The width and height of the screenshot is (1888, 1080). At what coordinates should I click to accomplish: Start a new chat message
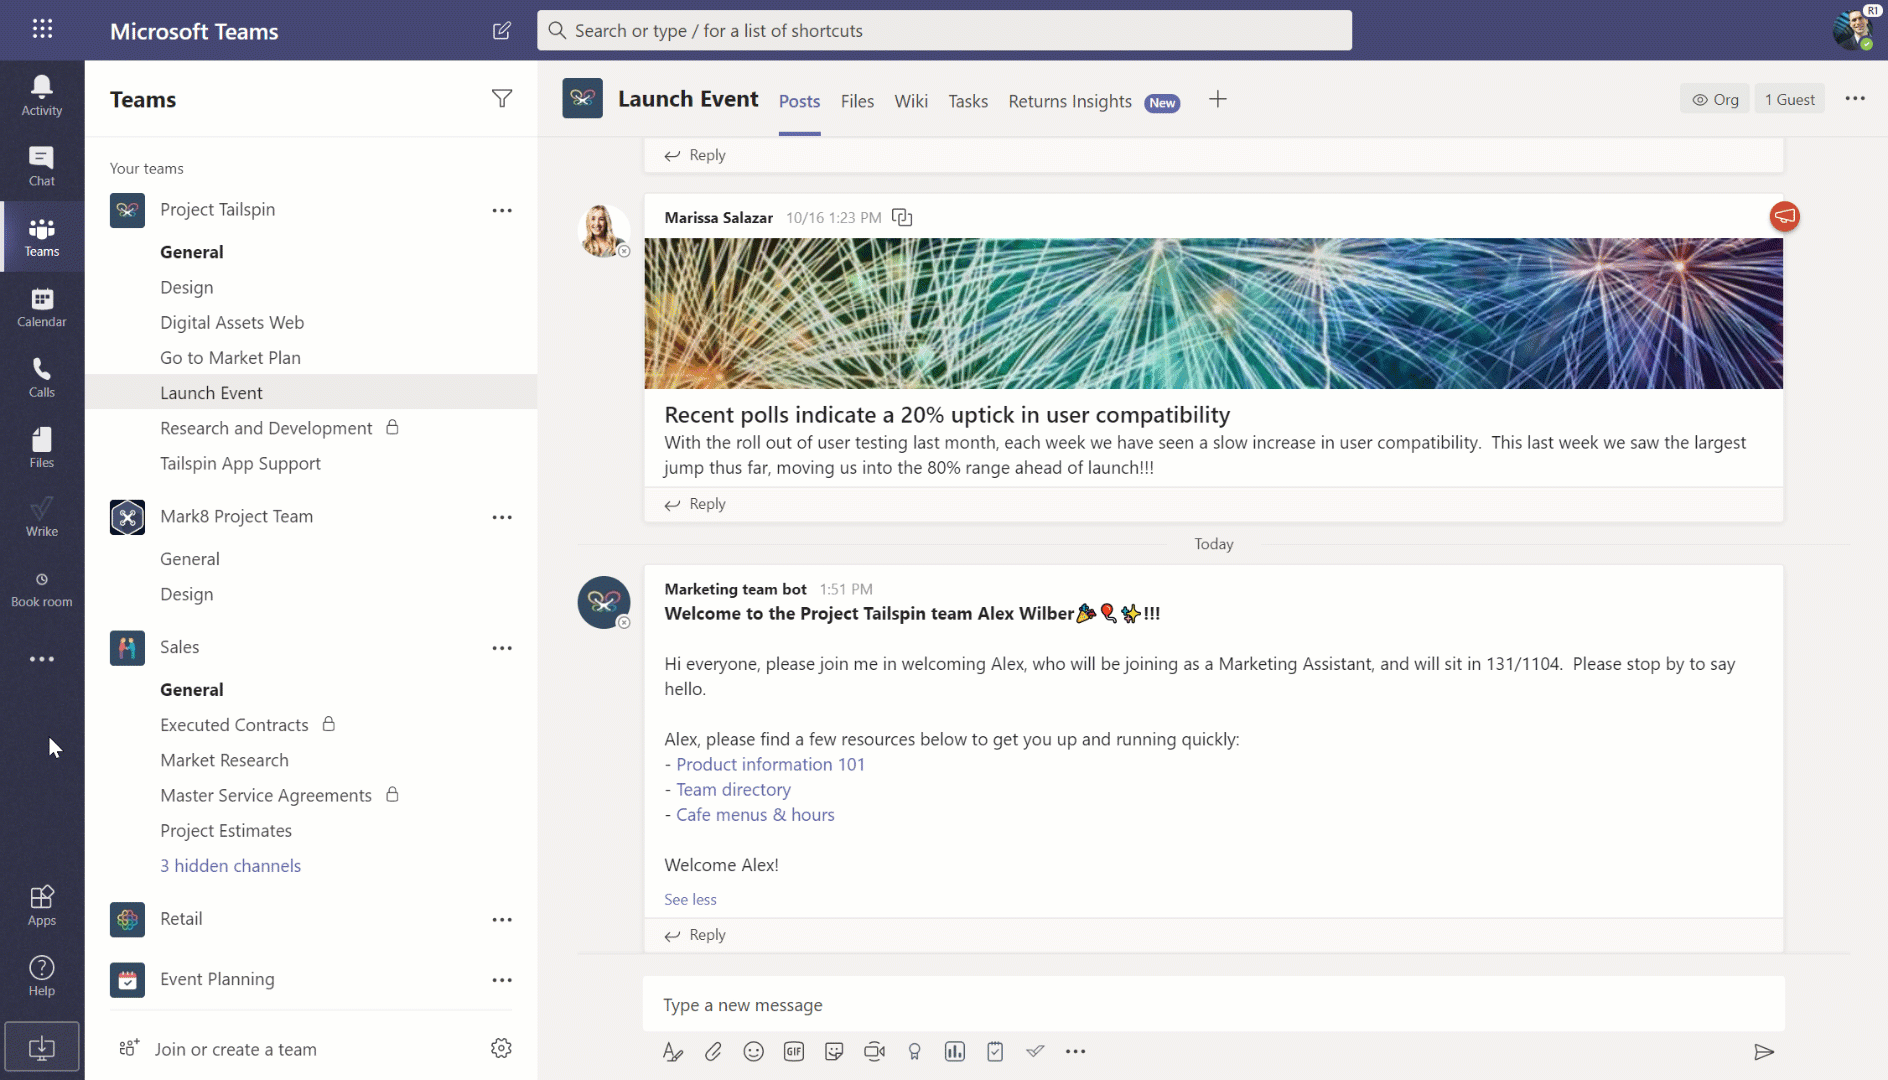[502, 30]
